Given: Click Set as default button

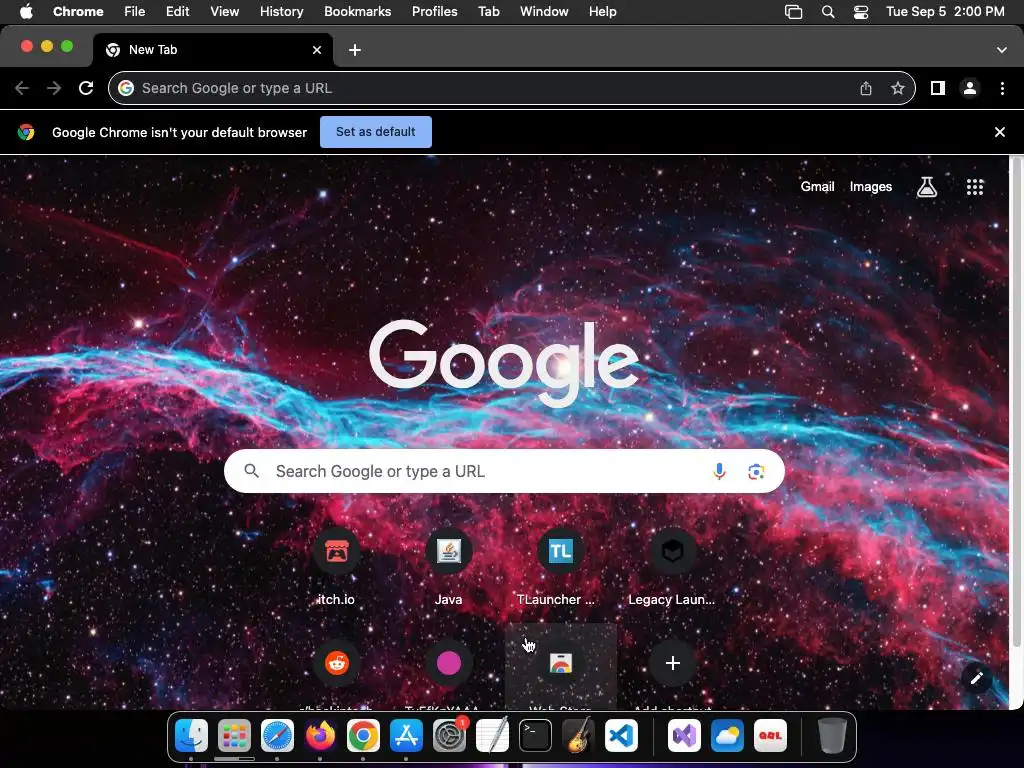Looking at the screenshot, I should pyautogui.click(x=376, y=132).
